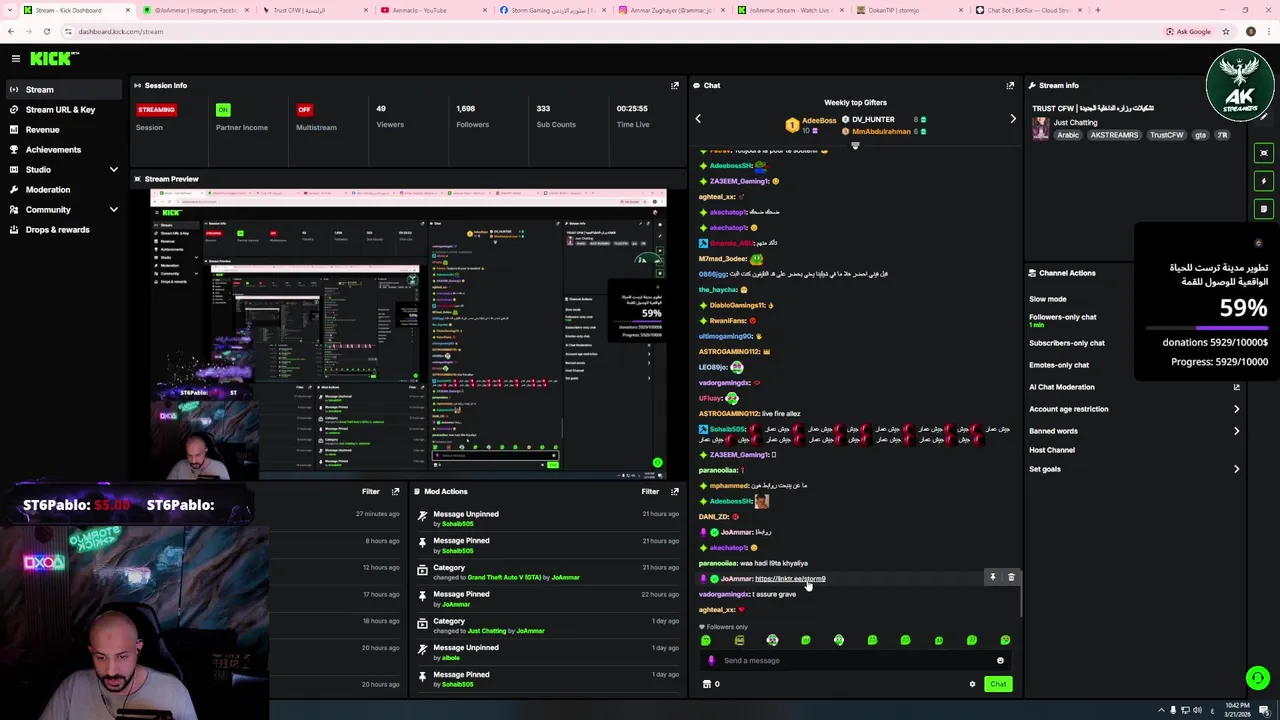Click the note icon on right edge
Image resolution: width=1280 pixels, height=720 pixels.
tap(1264, 209)
